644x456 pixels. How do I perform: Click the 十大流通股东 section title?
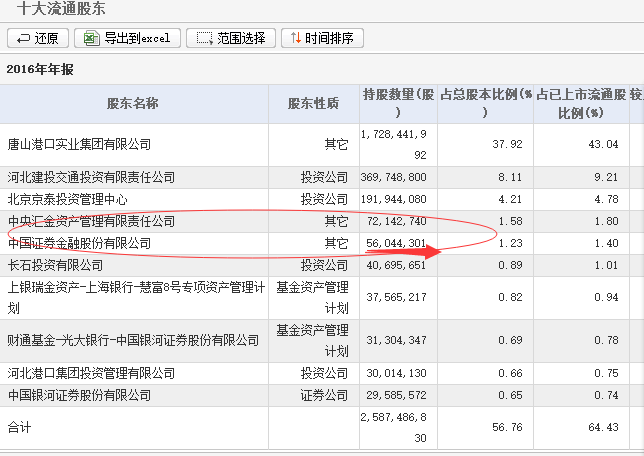tap(61, 9)
